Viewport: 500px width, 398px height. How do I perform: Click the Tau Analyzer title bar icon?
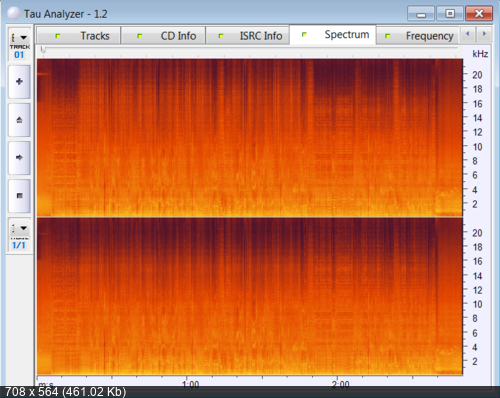pyautogui.click(x=14, y=14)
